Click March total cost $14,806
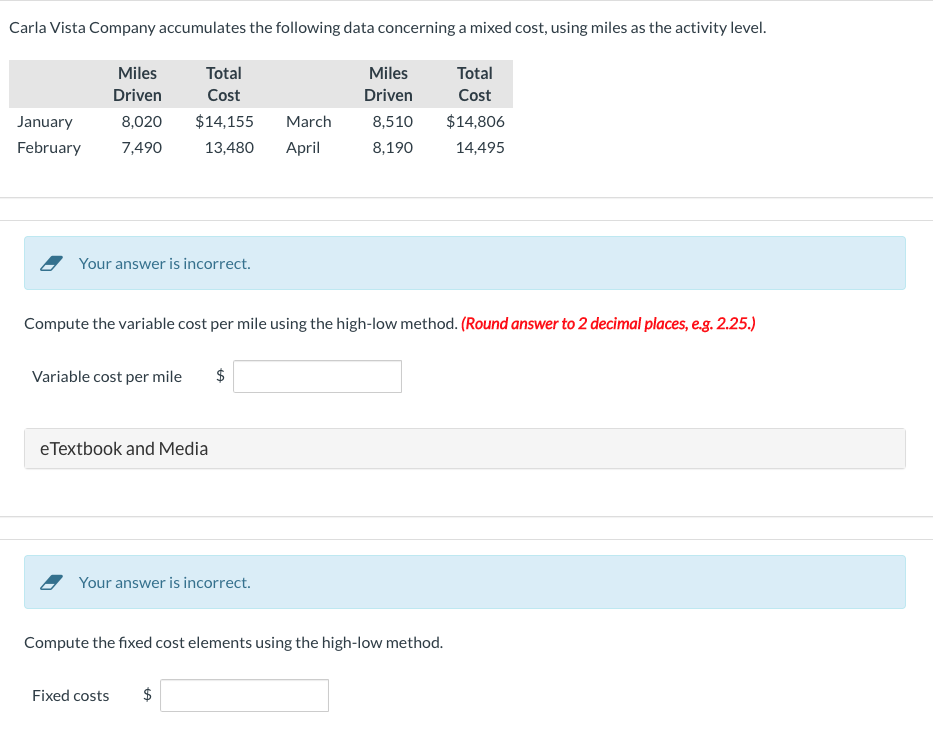Image resolution: width=933 pixels, height=739 pixels. [475, 121]
